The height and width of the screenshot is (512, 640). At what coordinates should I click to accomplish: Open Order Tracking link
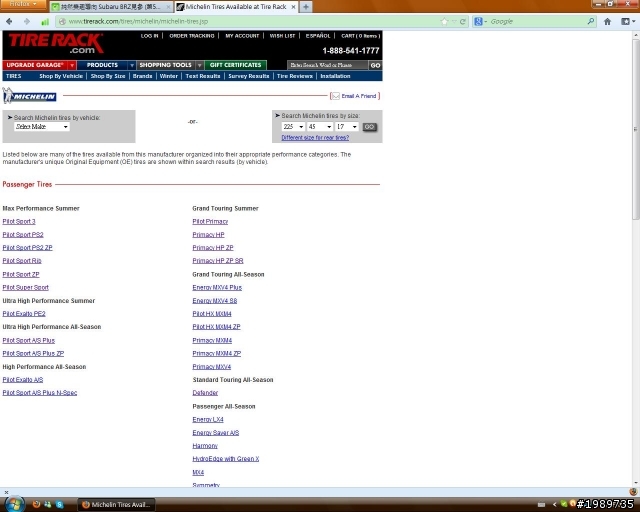click(192, 36)
